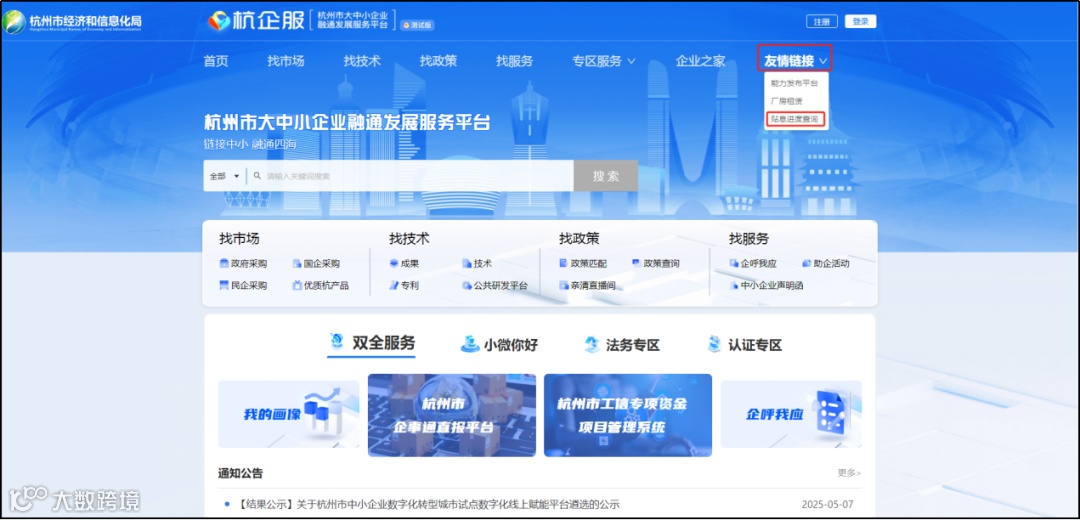This screenshot has width=1080, height=520.
Task: Click the 企呼我应 icon in 找服务 panel
Action: (x=734, y=263)
